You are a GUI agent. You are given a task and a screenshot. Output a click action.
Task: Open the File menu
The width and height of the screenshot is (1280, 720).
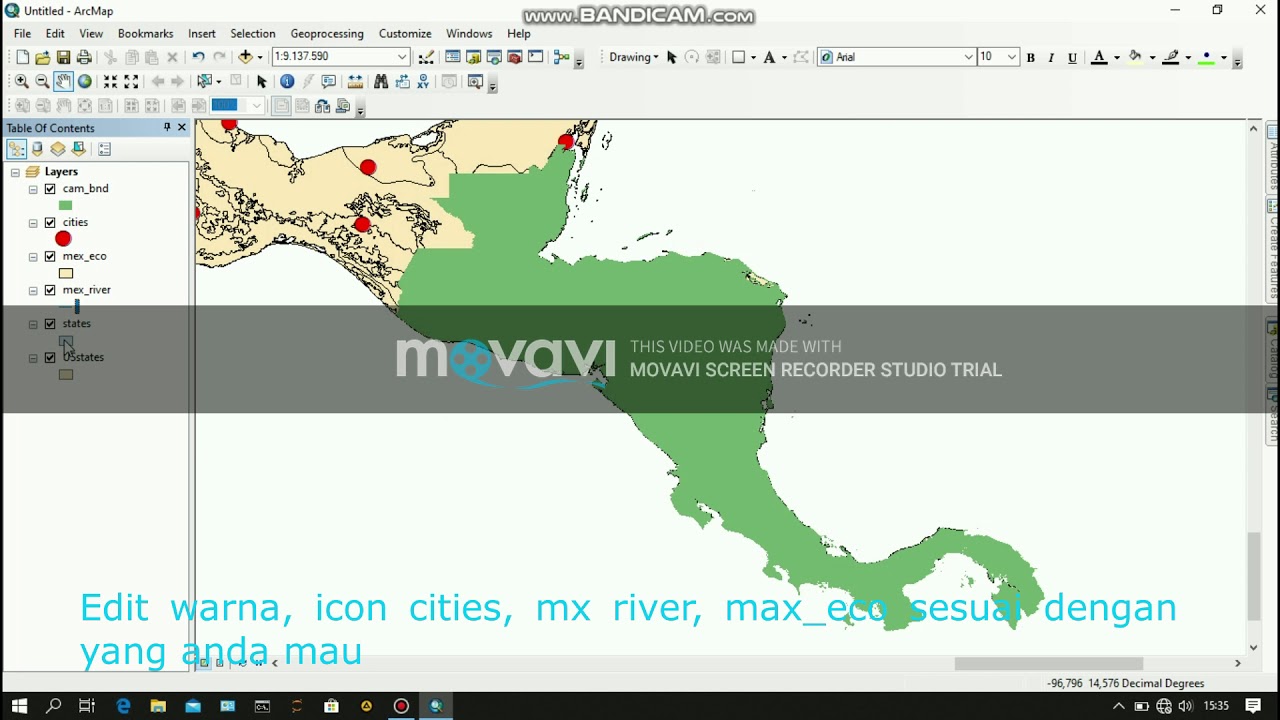pos(22,33)
